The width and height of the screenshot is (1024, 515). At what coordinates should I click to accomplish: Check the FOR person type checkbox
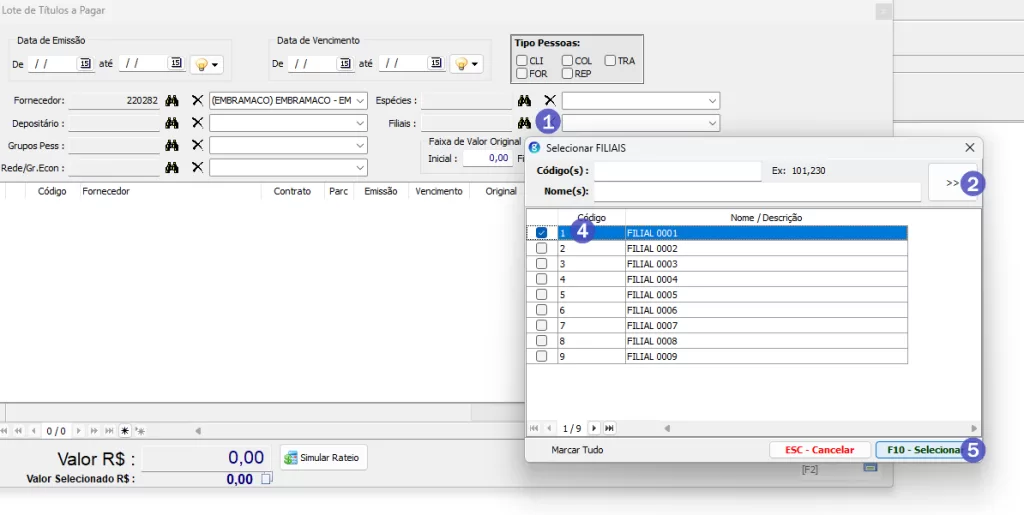click(x=522, y=74)
